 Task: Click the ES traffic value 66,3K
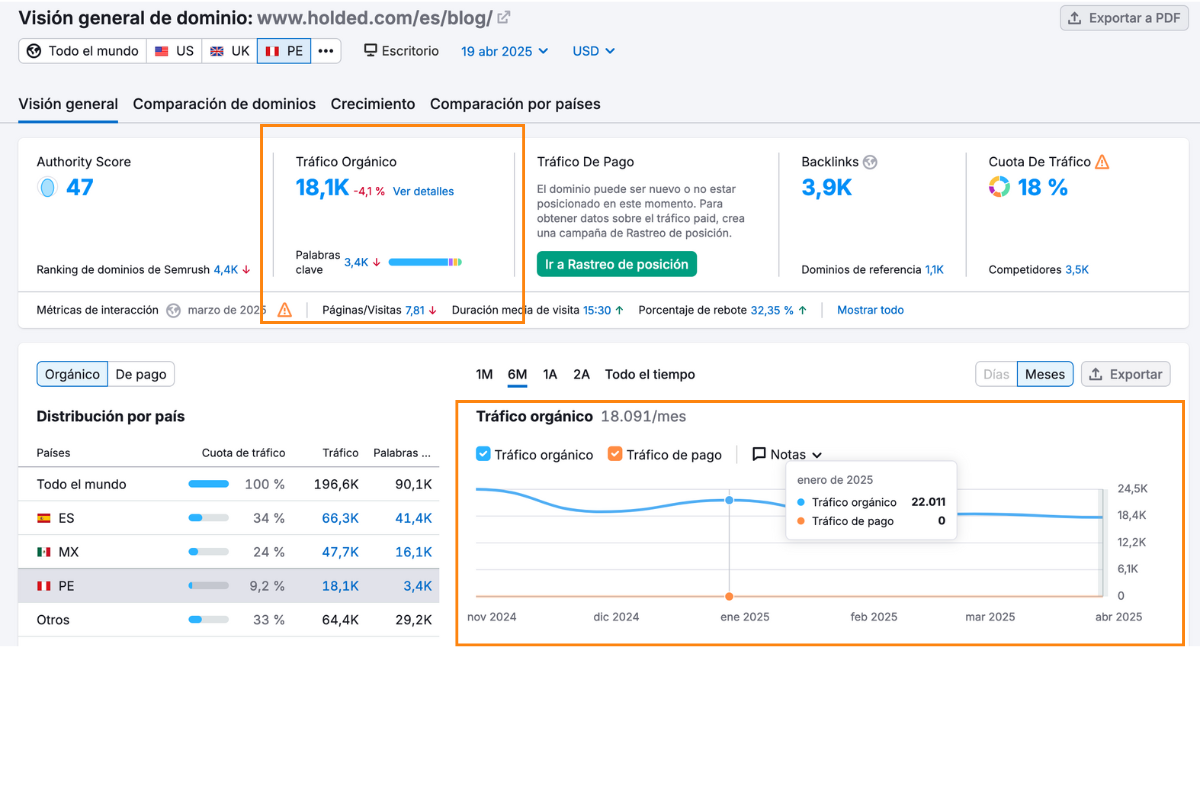pos(340,518)
